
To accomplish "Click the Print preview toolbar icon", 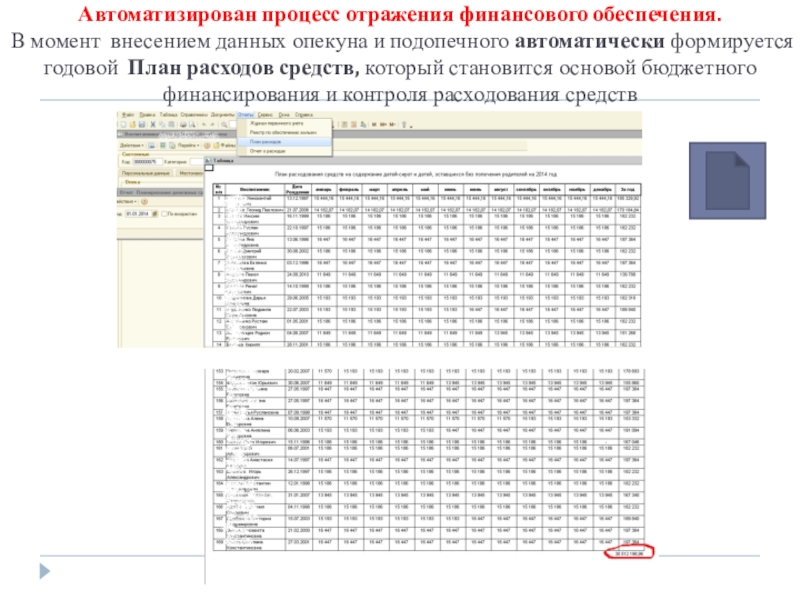I will click(192, 124).
